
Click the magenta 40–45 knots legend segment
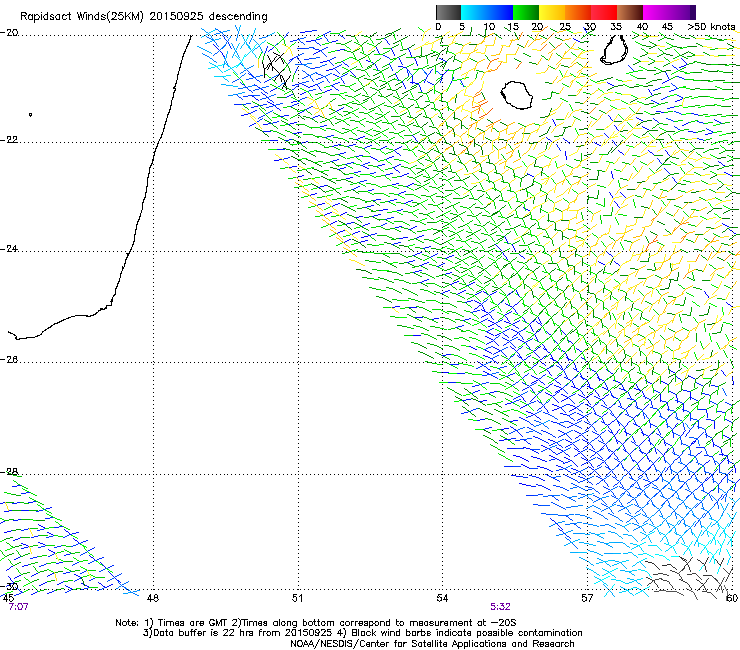coord(656,12)
